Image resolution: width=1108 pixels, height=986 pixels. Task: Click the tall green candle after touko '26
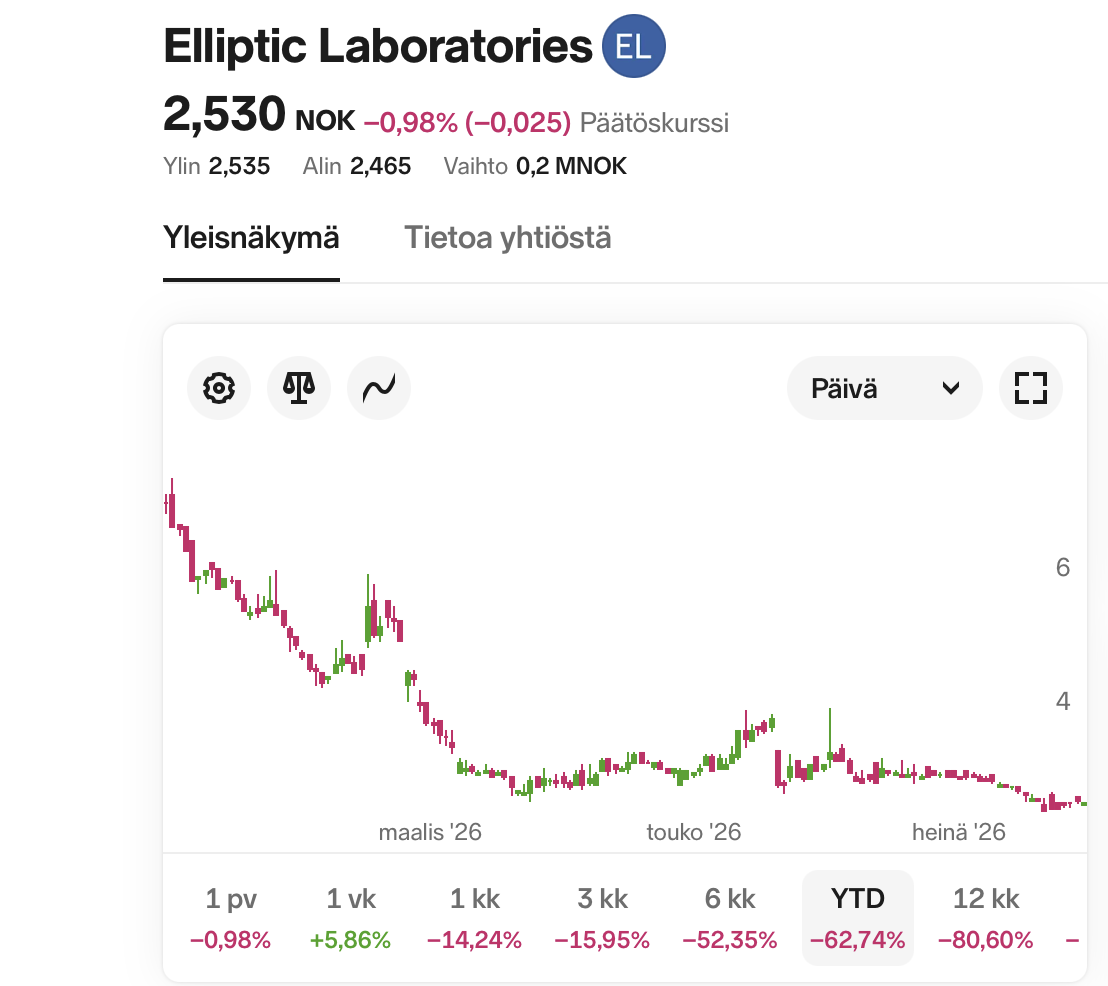pyautogui.click(x=830, y=735)
